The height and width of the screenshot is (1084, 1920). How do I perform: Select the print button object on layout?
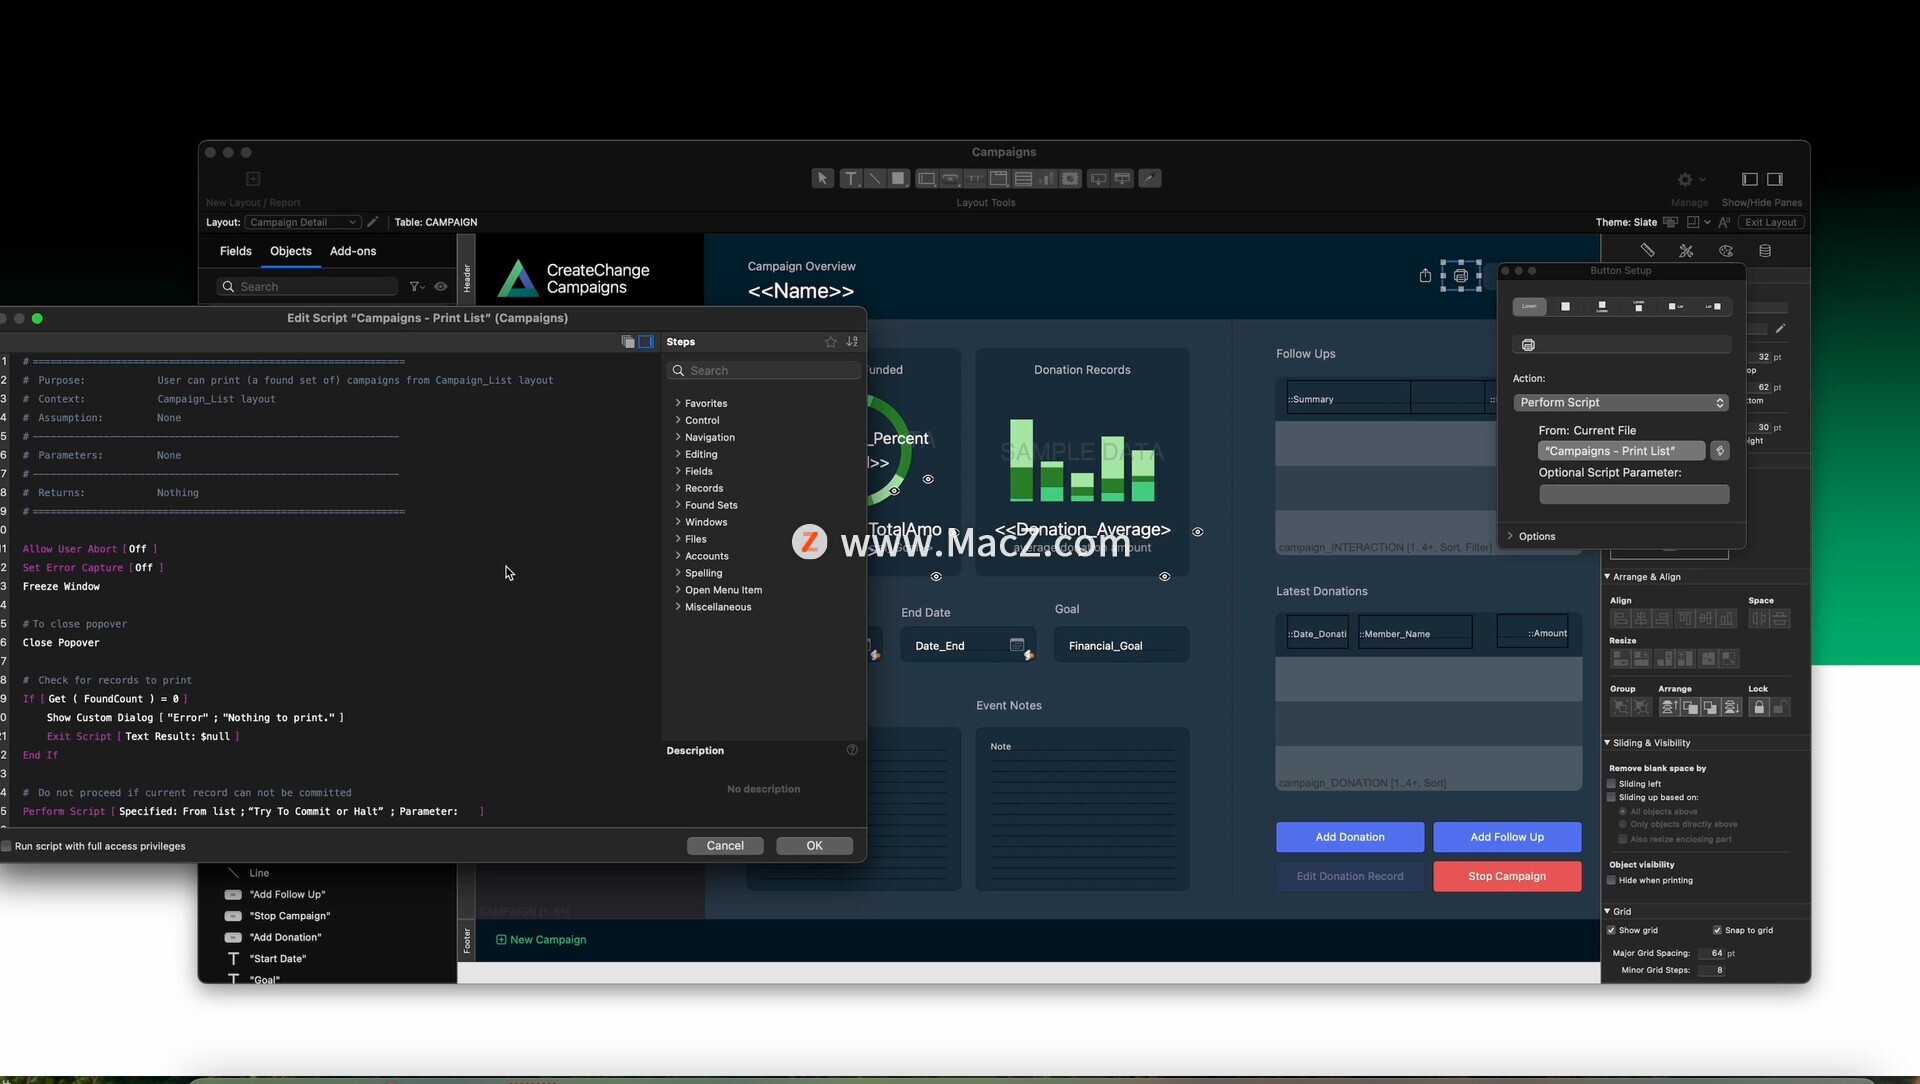[x=1461, y=276]
